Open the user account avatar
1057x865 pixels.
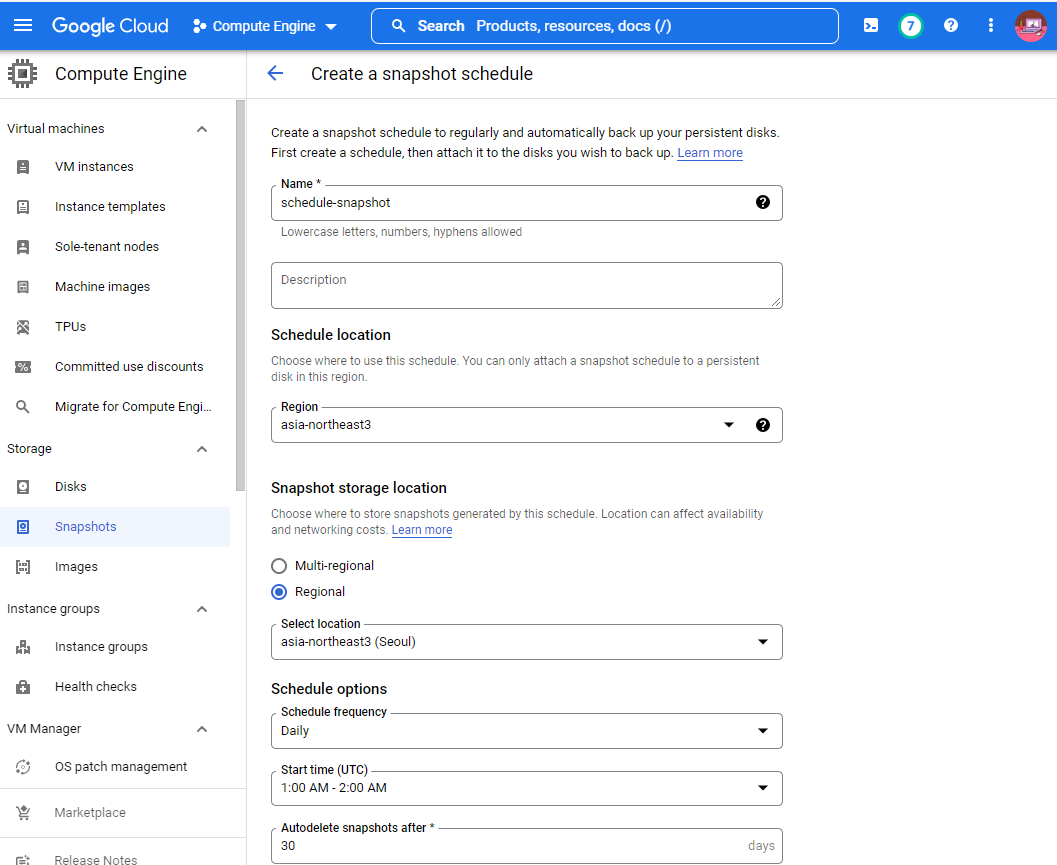point(1031,26)
